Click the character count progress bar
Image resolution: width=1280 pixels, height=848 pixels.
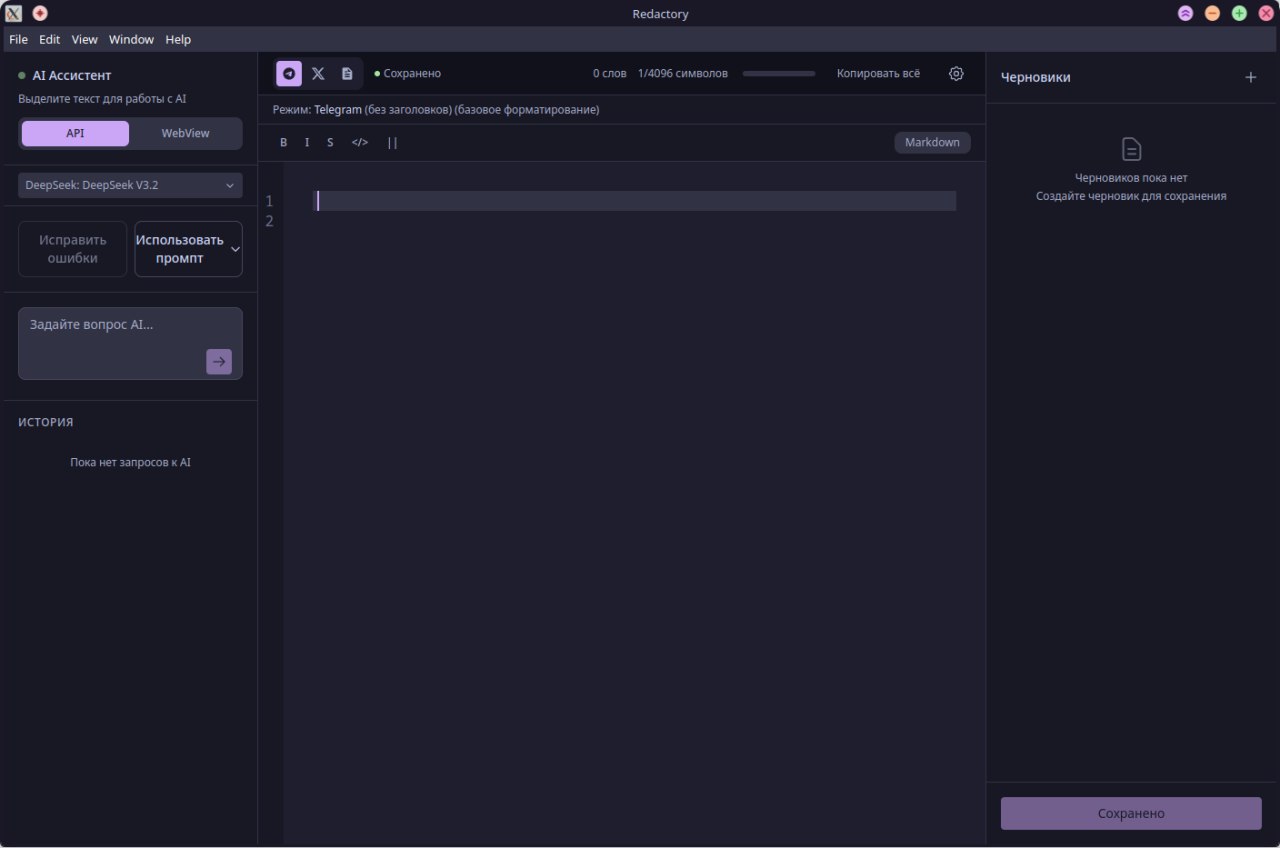[x=779, y=73]
